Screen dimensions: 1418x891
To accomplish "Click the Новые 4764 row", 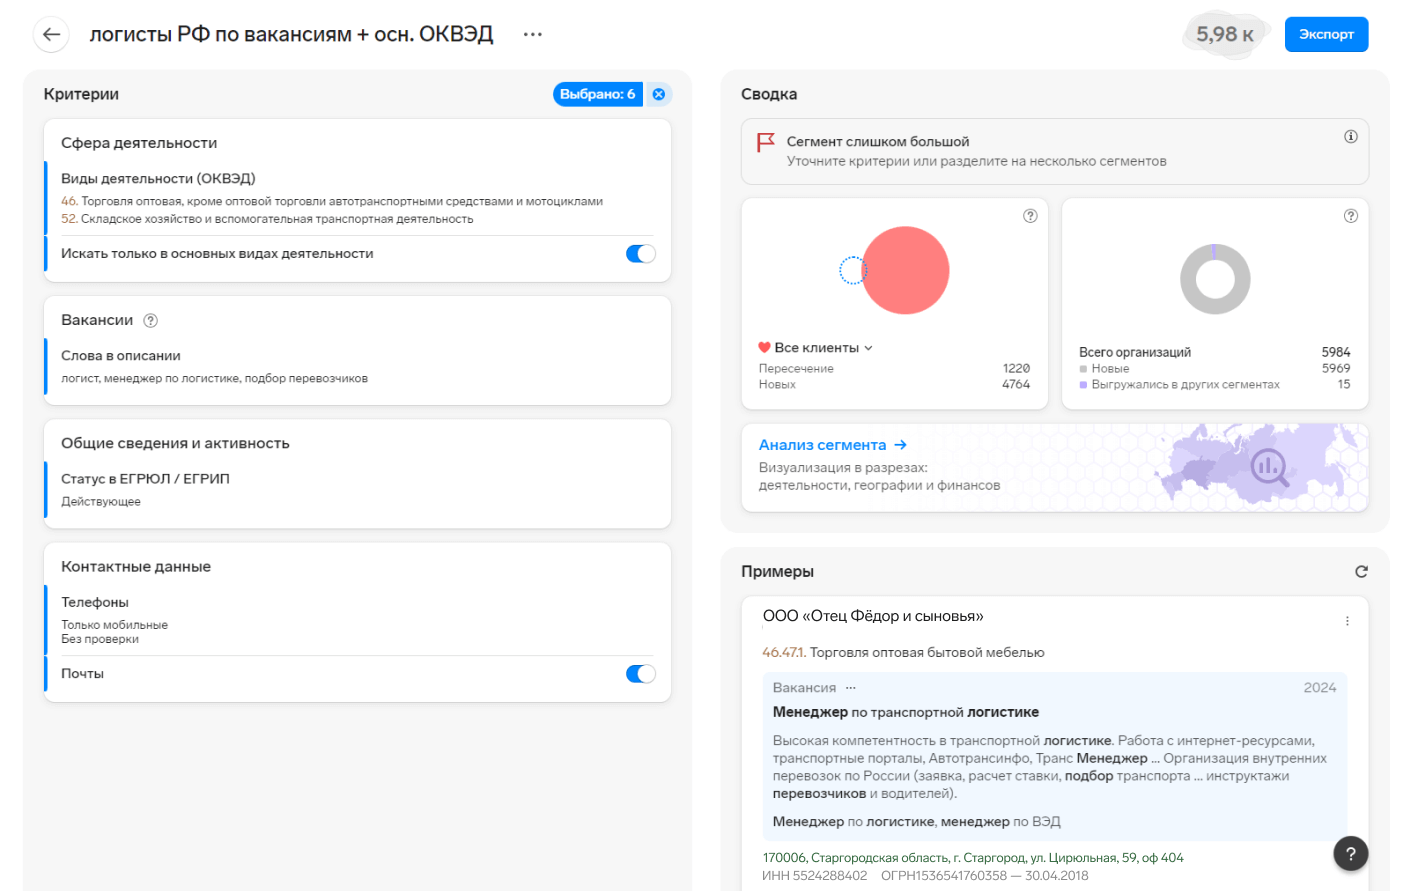I will click(x=894, y=384).
